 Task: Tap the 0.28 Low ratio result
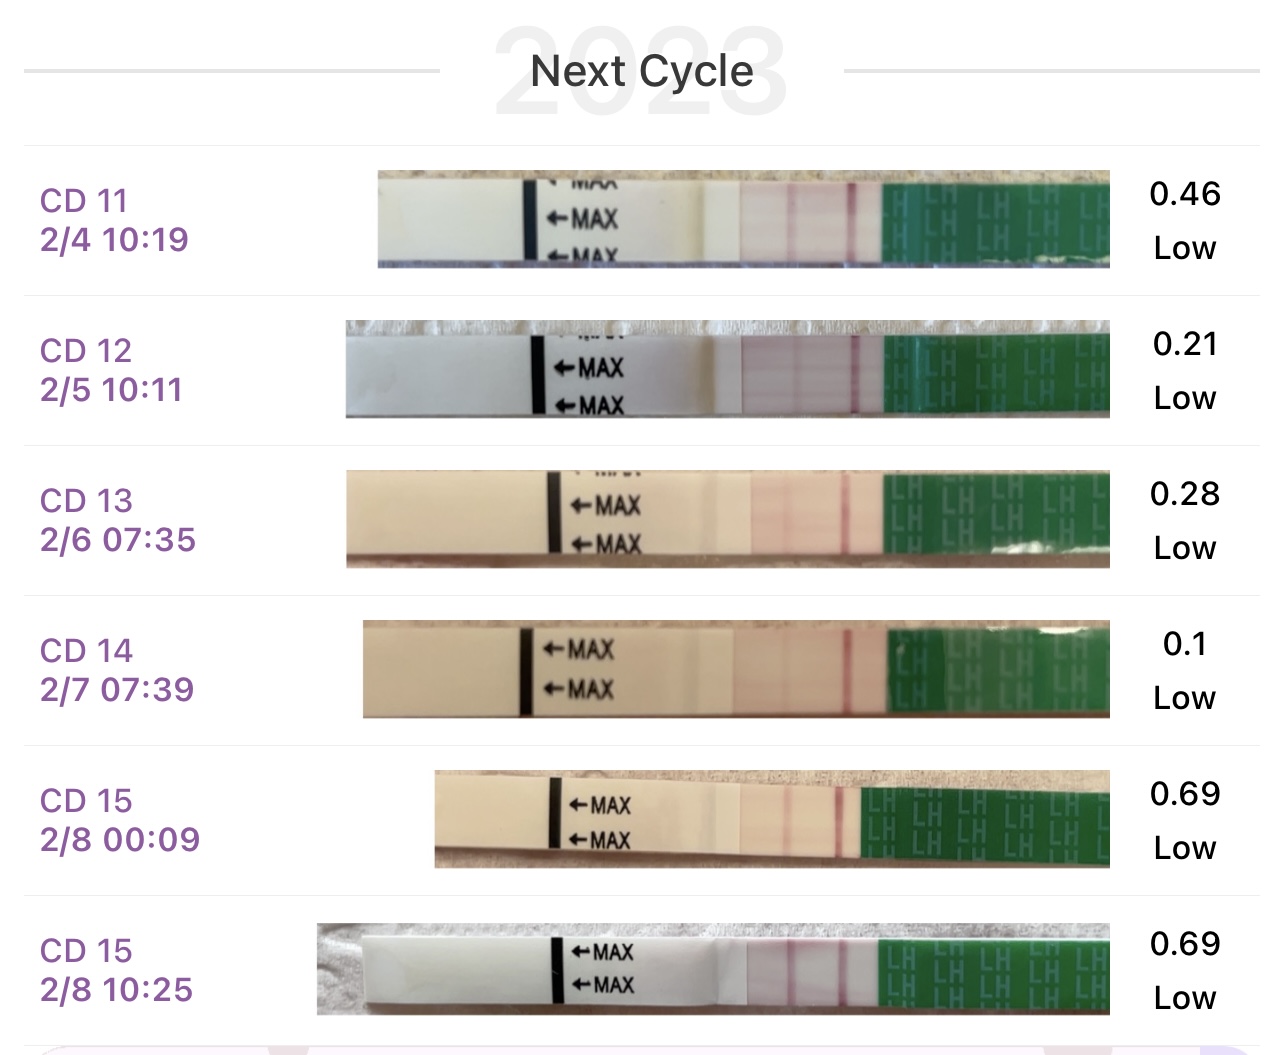point(1185,520)
